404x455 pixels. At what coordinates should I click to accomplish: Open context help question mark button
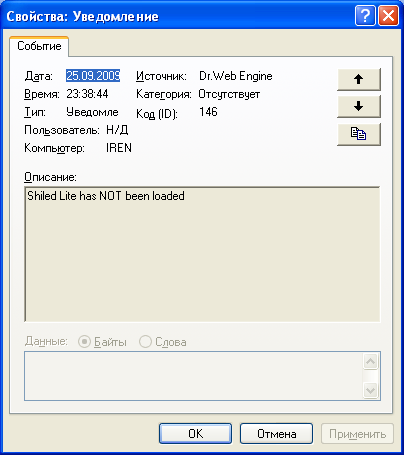pyautogui.click(x=365, y=16)
